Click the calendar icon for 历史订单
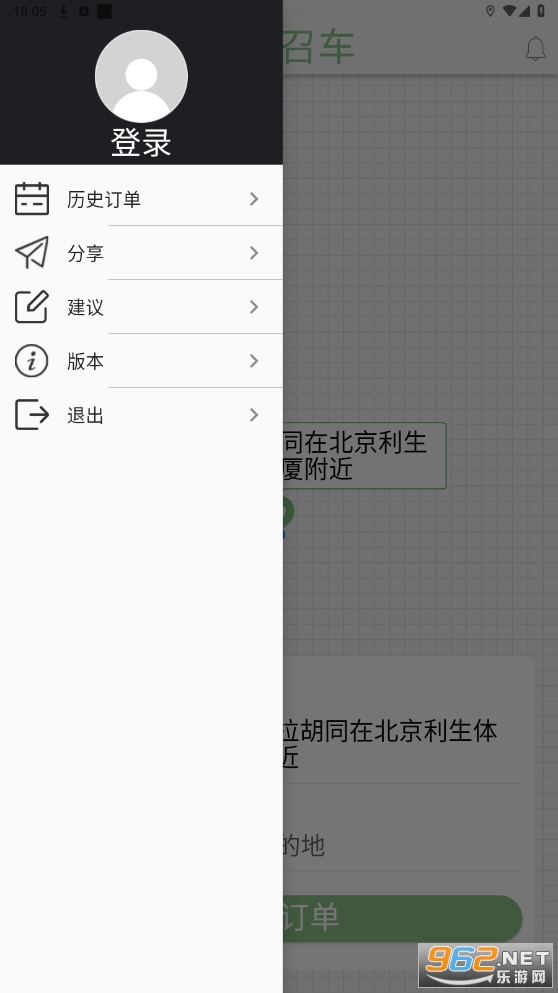Screen dimensions: 558x993 coord(32,199)
